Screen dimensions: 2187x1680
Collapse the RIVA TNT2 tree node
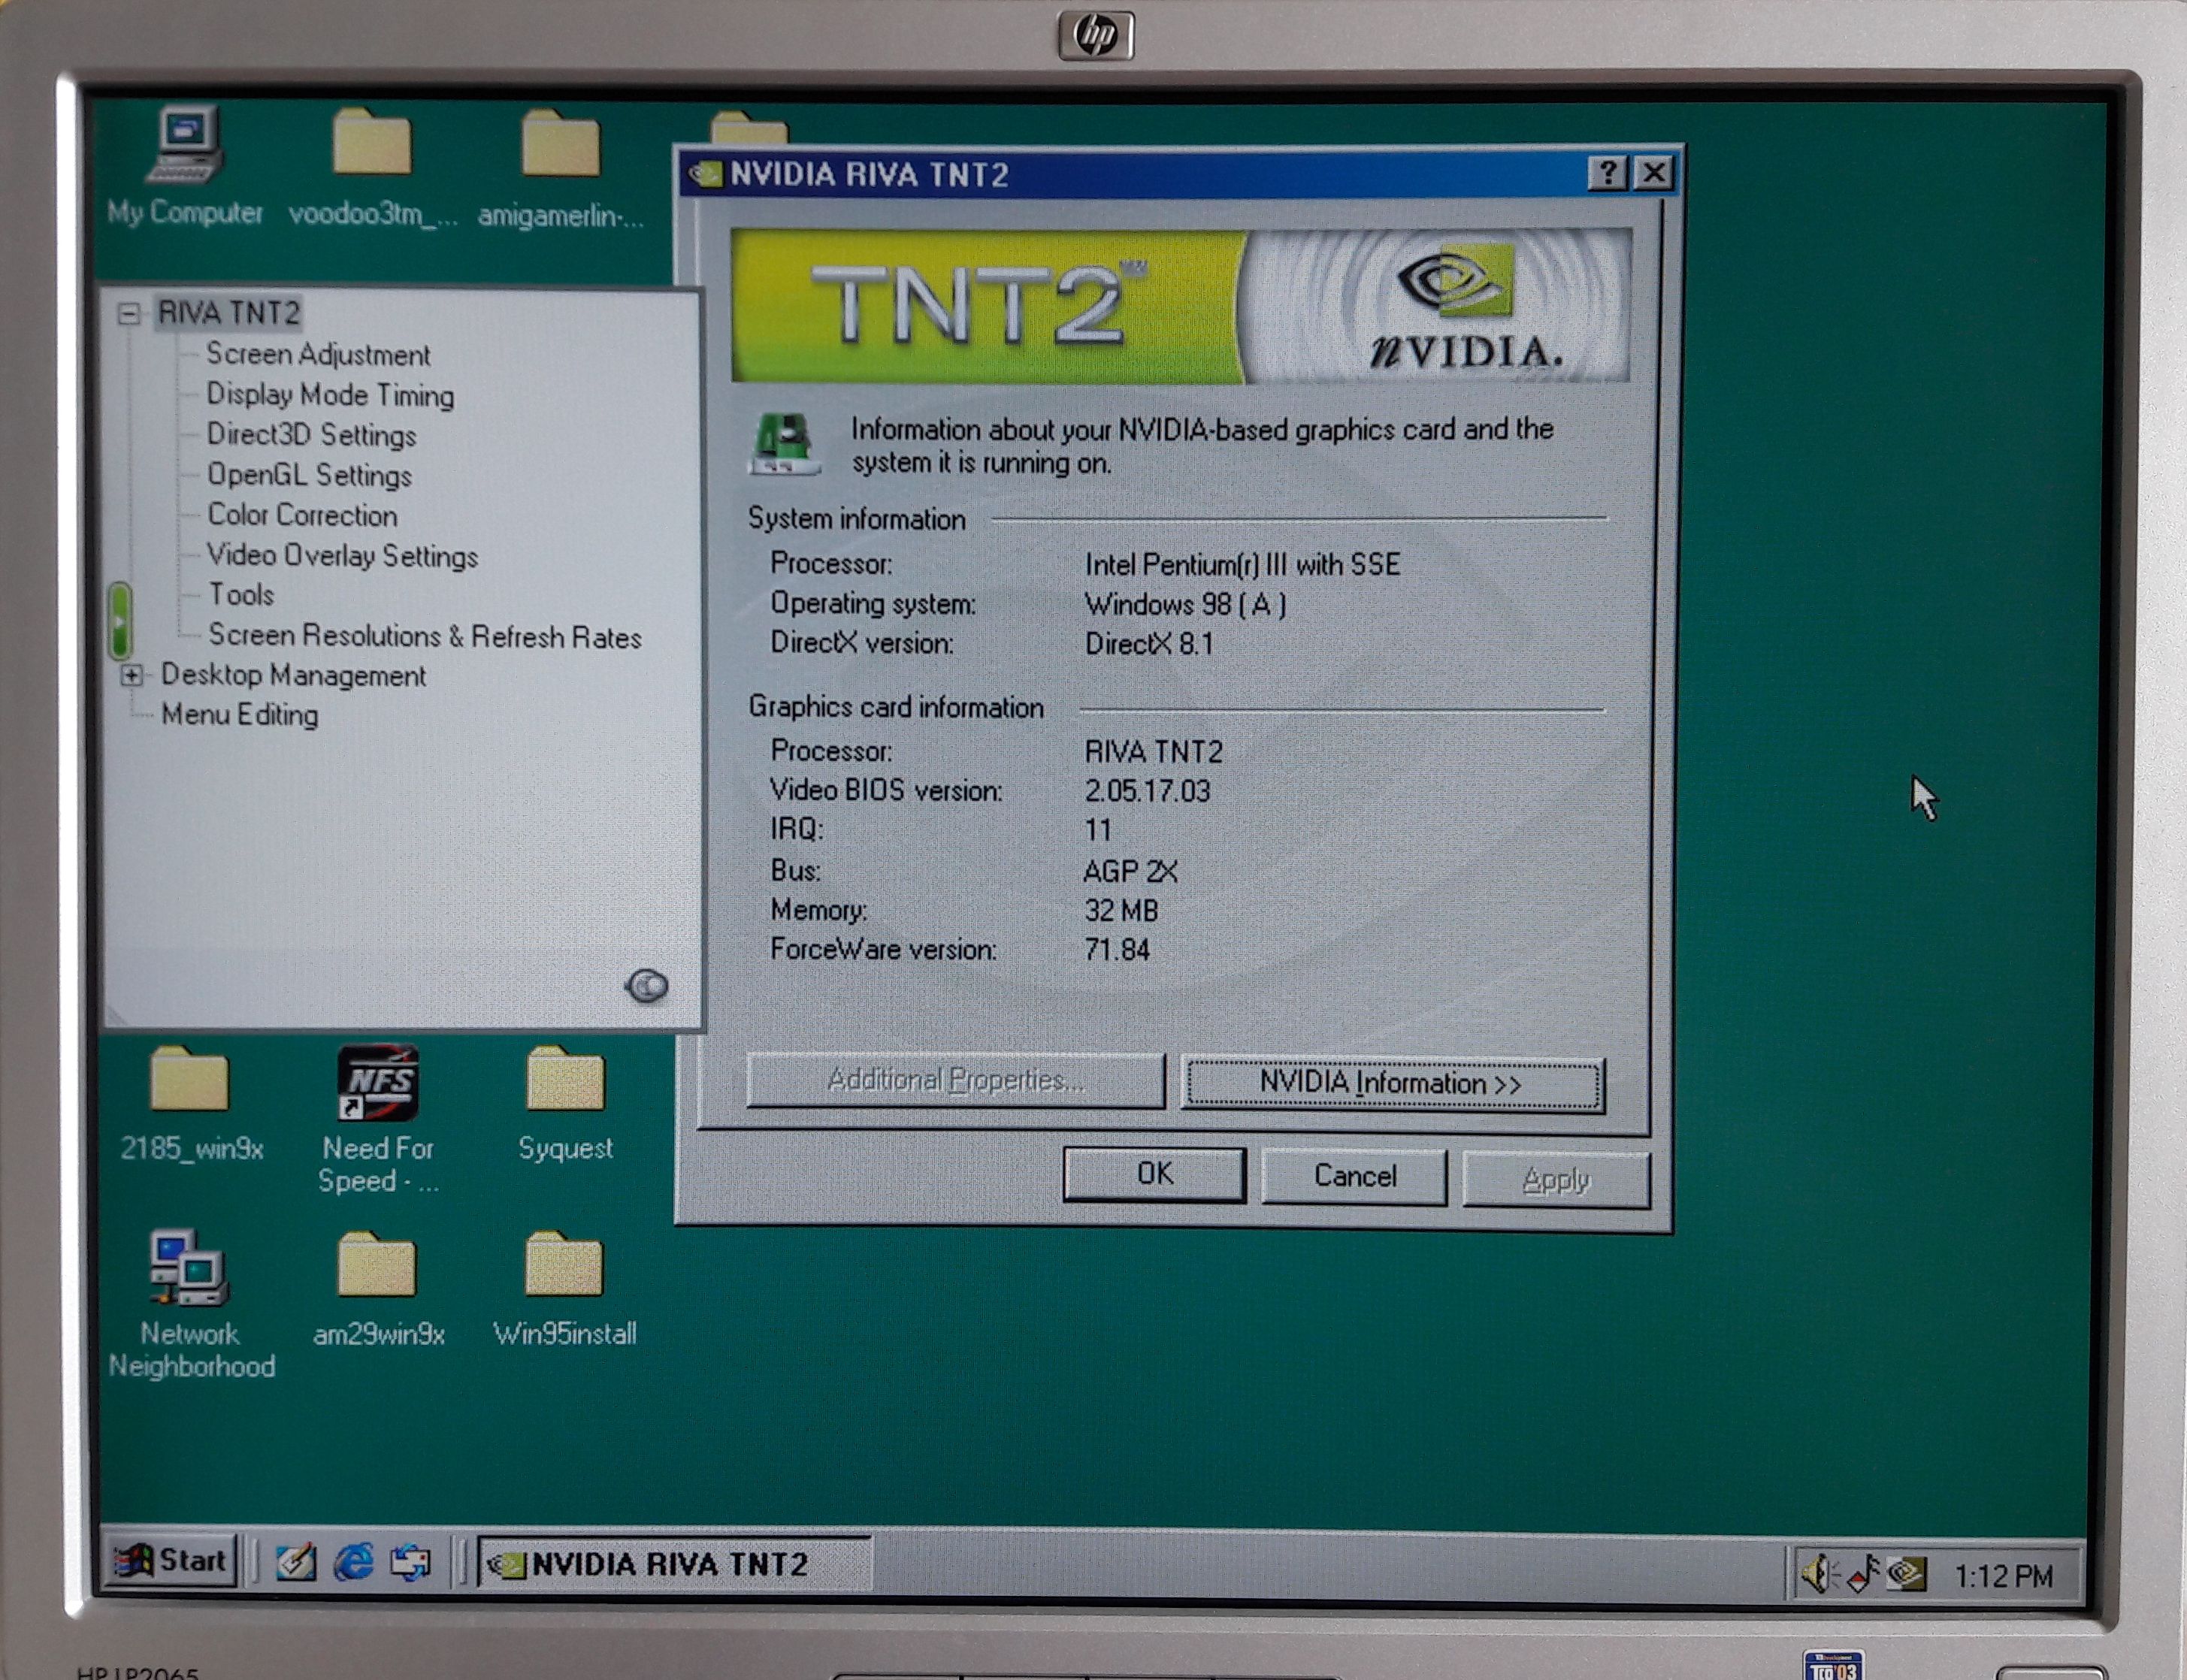click(129, 314)
